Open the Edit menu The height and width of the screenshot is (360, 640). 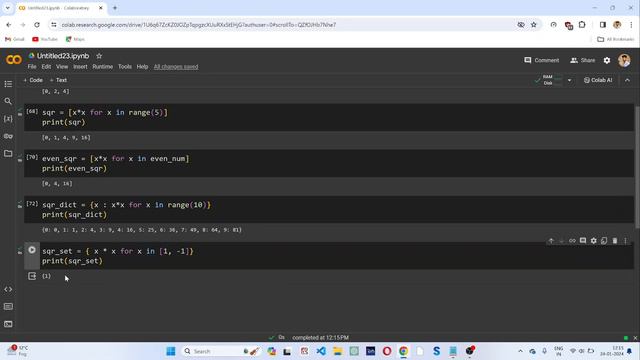click(x=46, y=67)
